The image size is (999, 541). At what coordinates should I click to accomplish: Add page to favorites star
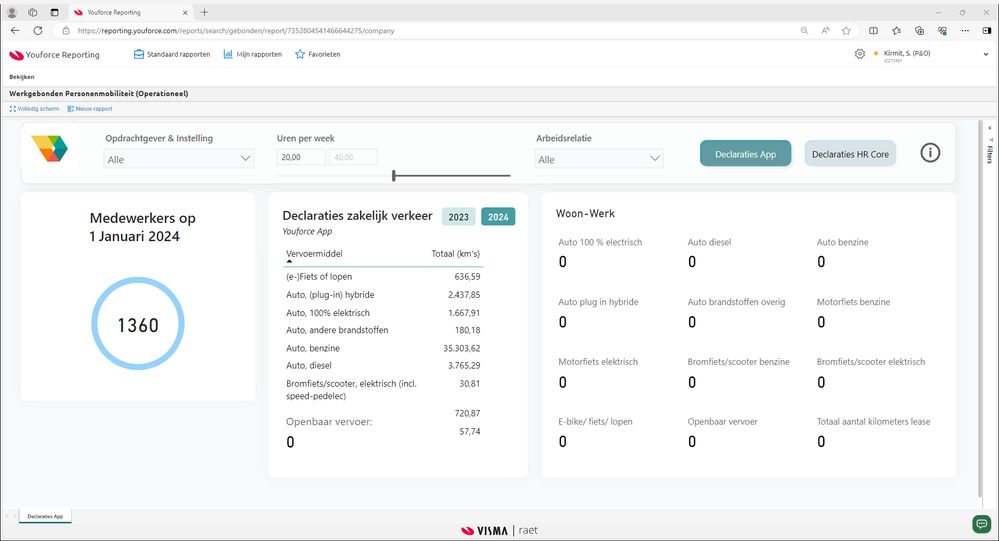click(846, 31)
